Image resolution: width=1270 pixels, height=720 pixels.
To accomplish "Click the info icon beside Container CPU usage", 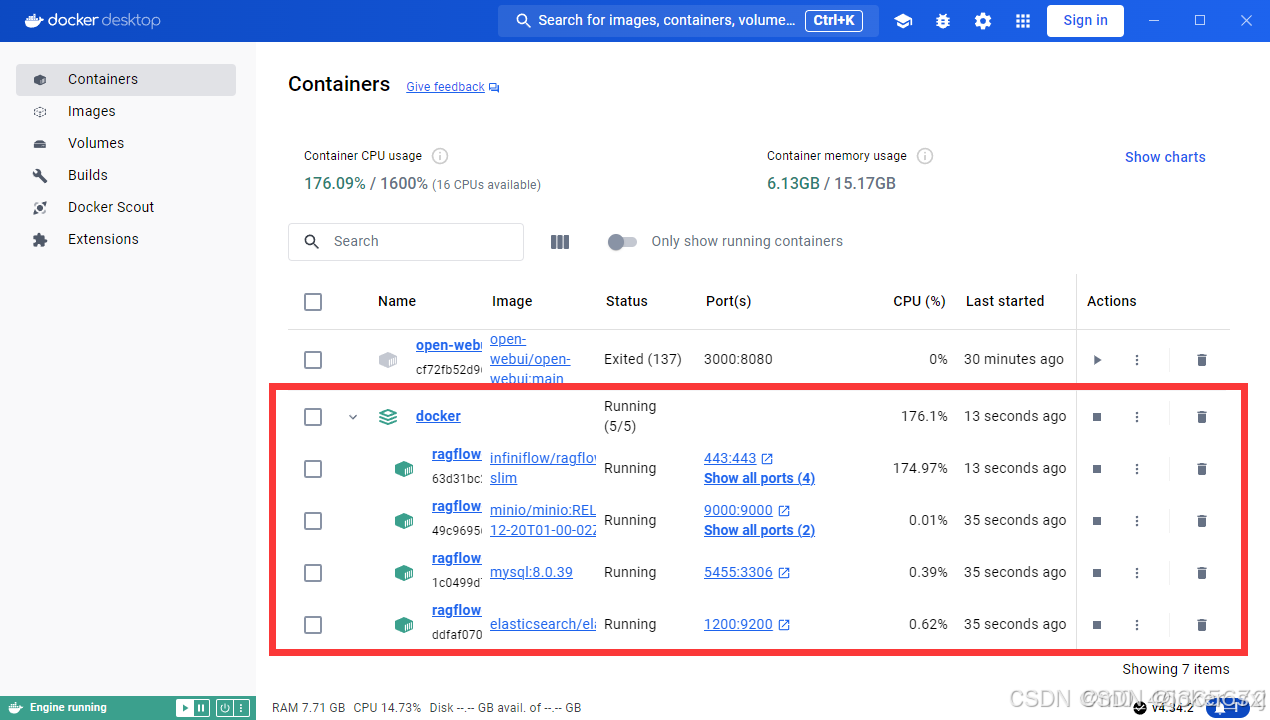I will 440,156.
